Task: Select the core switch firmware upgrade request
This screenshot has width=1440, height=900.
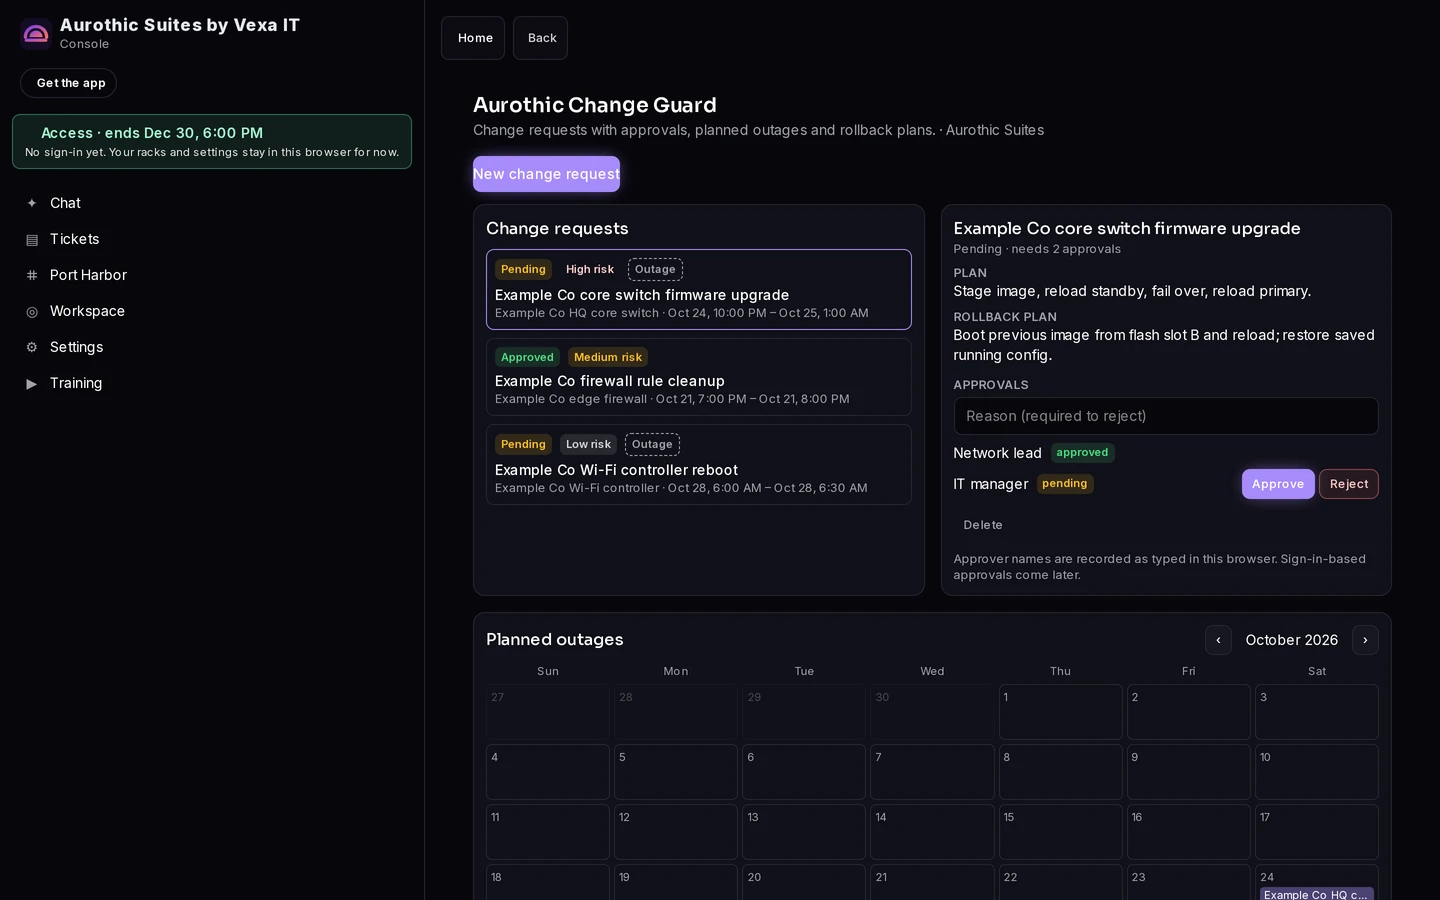Action: click(699, 289)
